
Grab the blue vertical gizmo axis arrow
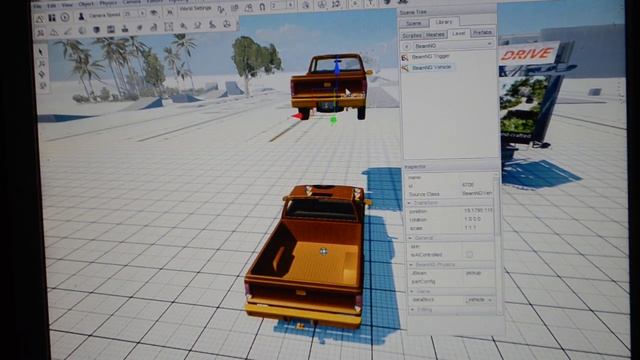coord(337,67)
